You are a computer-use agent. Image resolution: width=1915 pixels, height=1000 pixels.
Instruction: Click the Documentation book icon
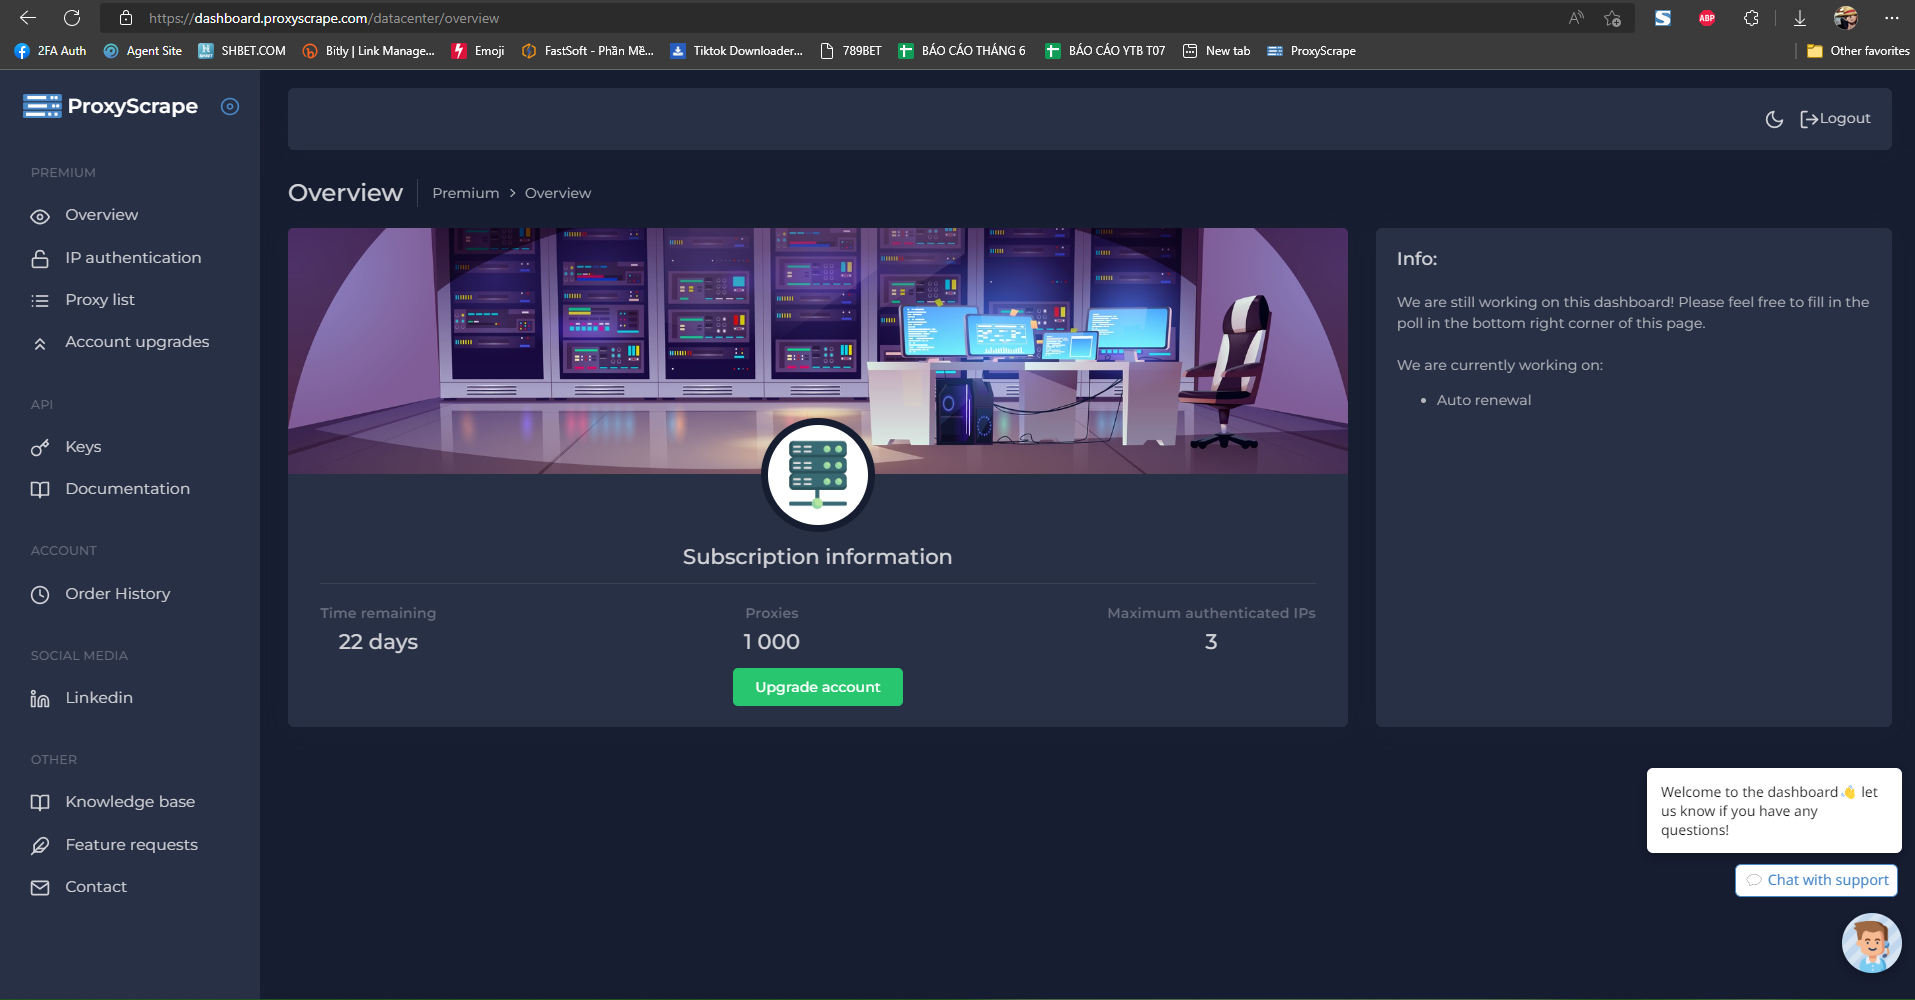(40, 489)
